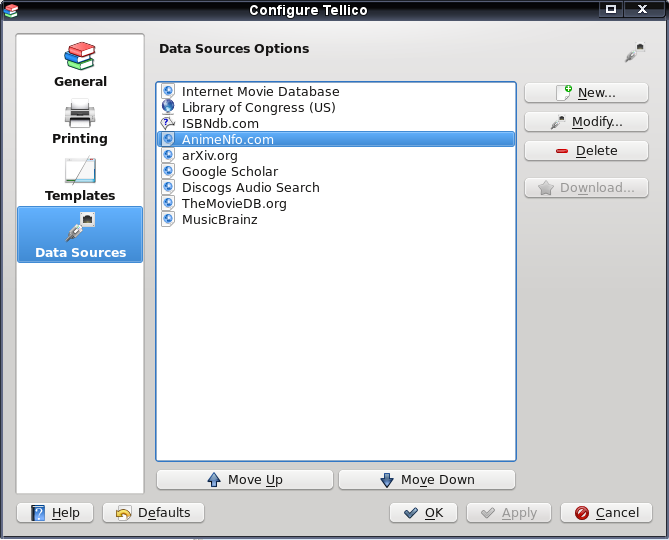Click the Library of Congress globe icon
The image size is (669, 540).
tap(168, 107)
